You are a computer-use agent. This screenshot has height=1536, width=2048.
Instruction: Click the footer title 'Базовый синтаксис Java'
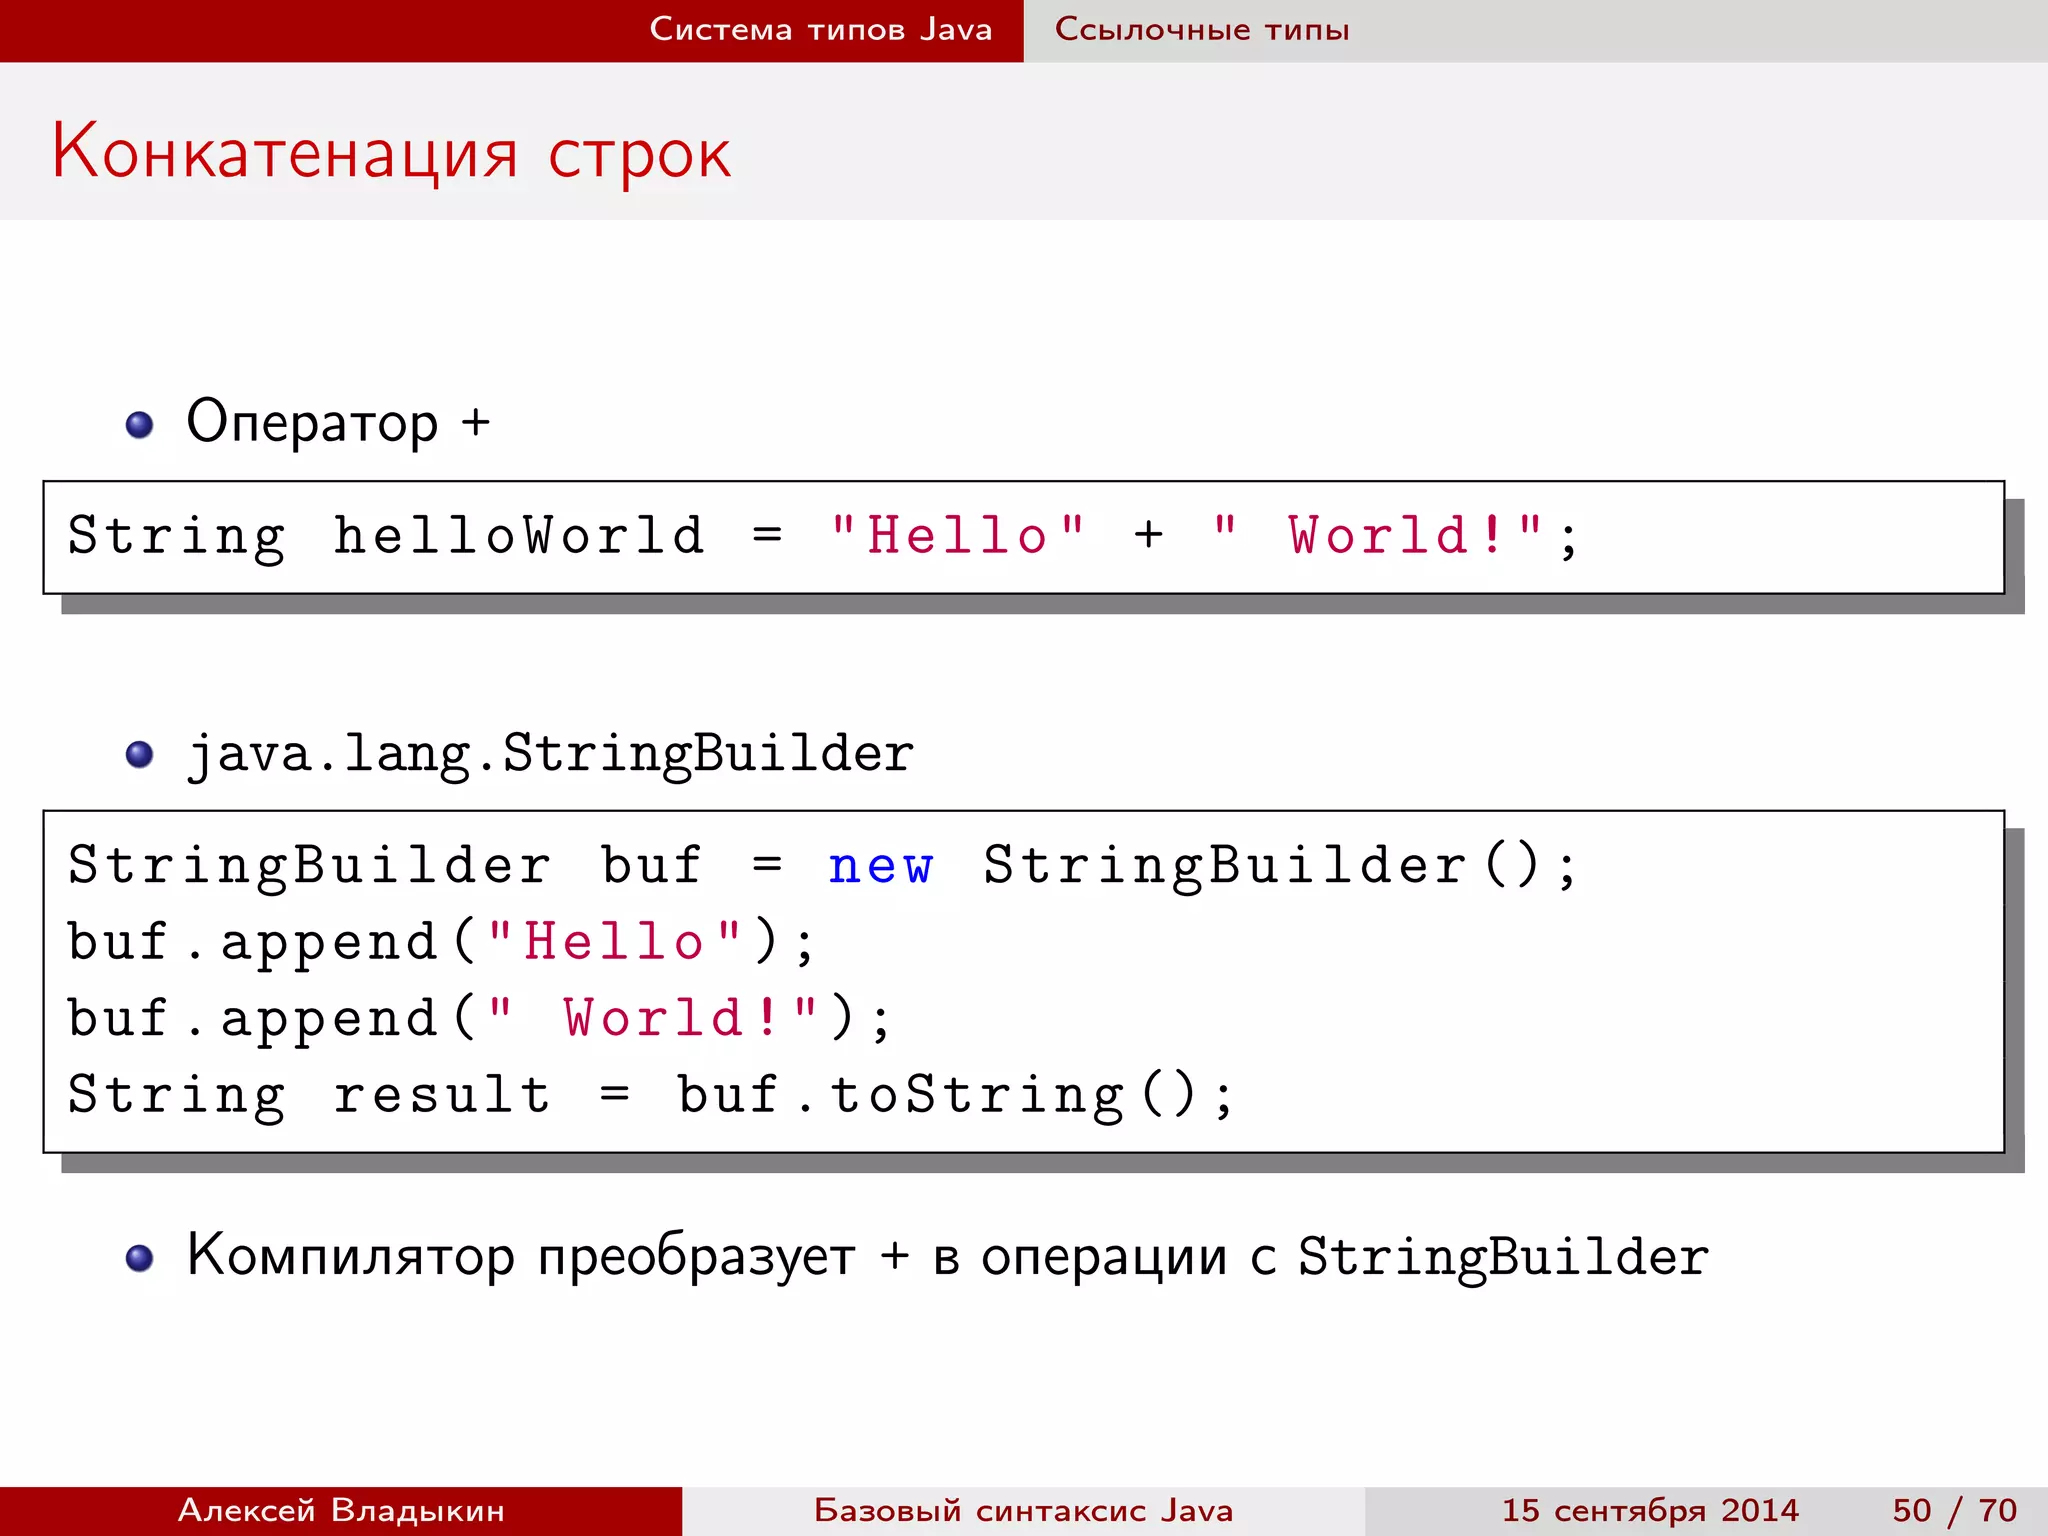tap(1023, 1510)
